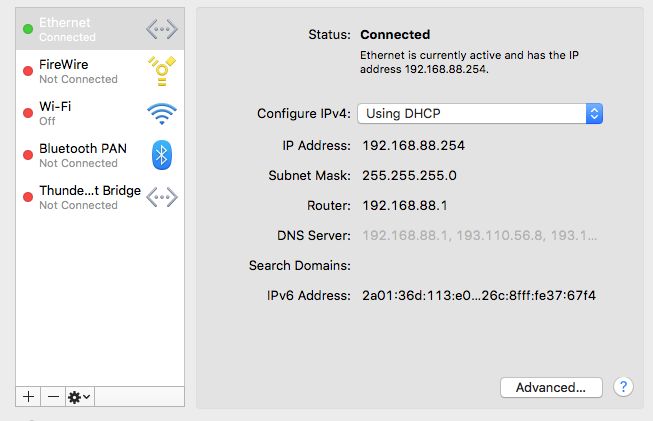Click the IPv6 address value

pos(479,296)
